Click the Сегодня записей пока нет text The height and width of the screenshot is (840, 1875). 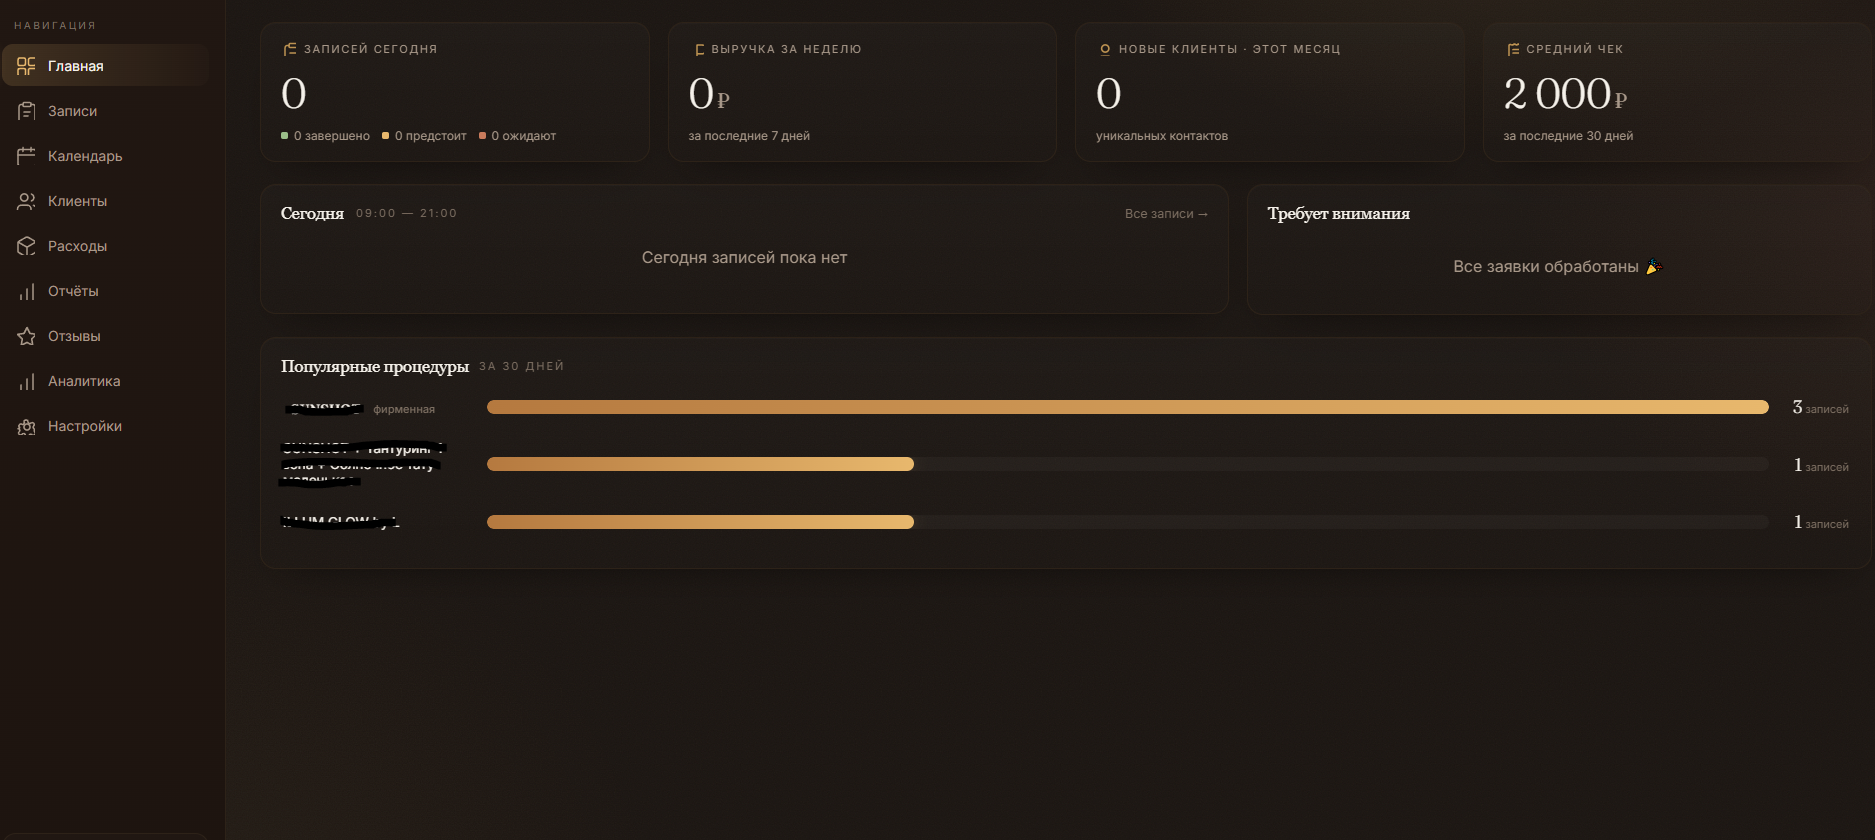coord(744,258)
